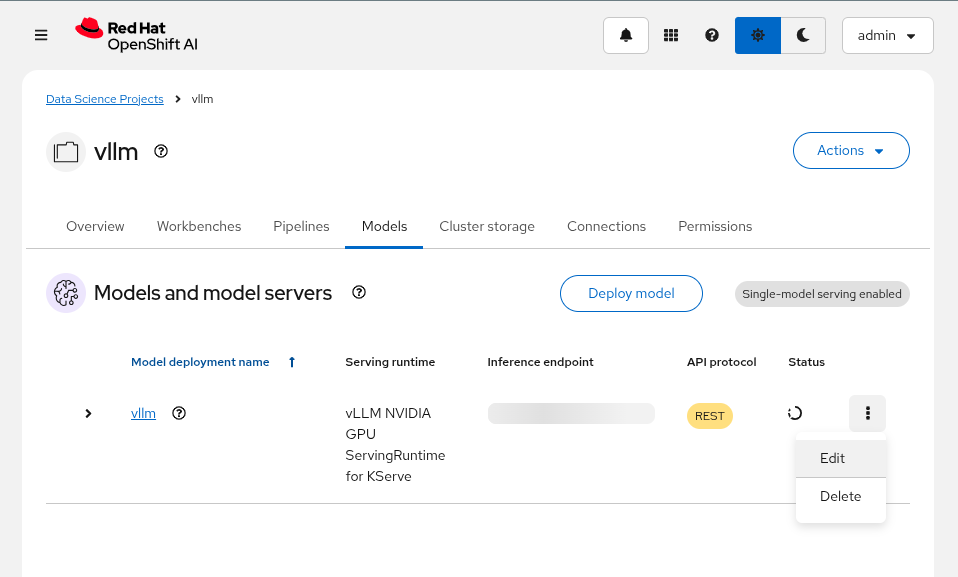Viewport: 958px width, 577px height.
Task: Expand the vllm deployment row
Action: (89, 413)
